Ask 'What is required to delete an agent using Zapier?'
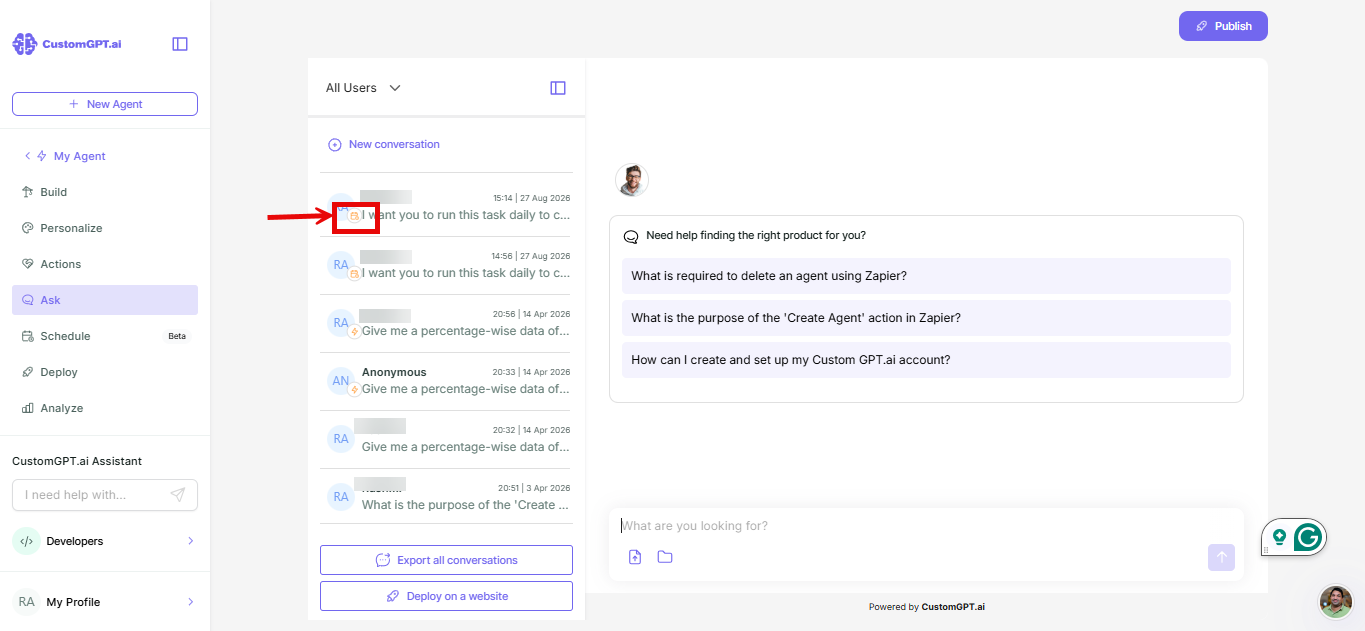The width and height of the screenshot is (1365, 631). [x=926, y=276]
